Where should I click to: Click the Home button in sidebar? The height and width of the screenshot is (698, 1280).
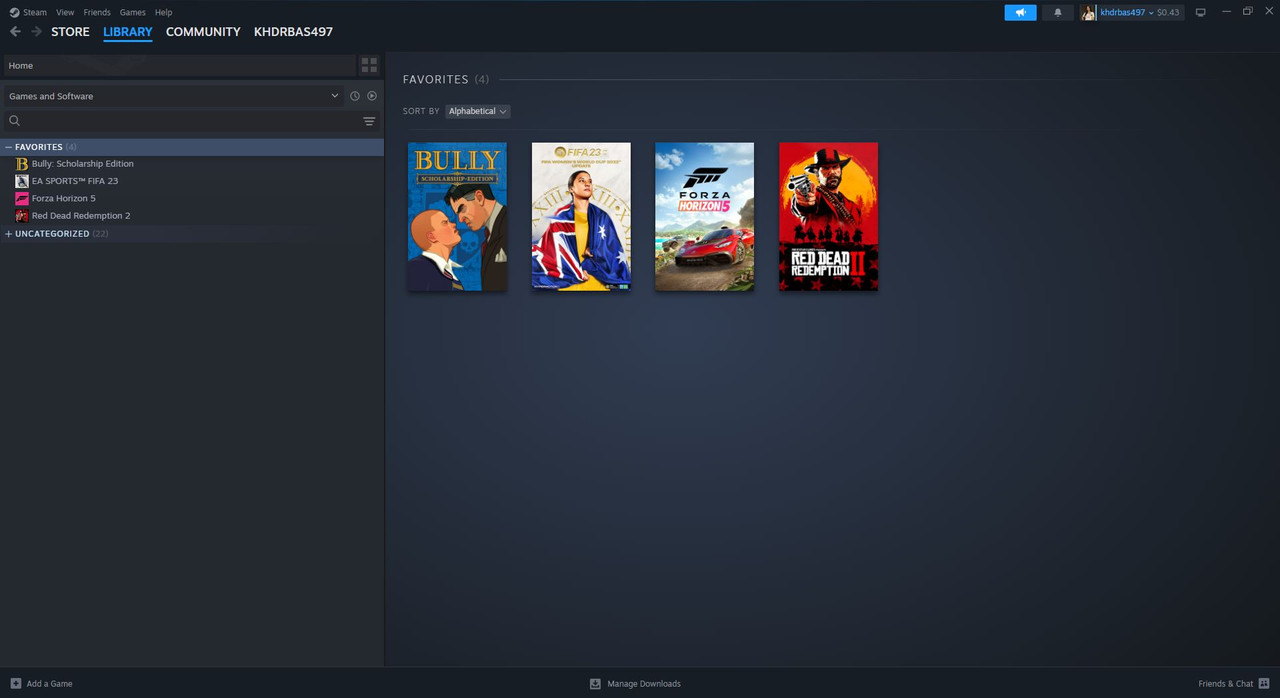tap(179, 65)
